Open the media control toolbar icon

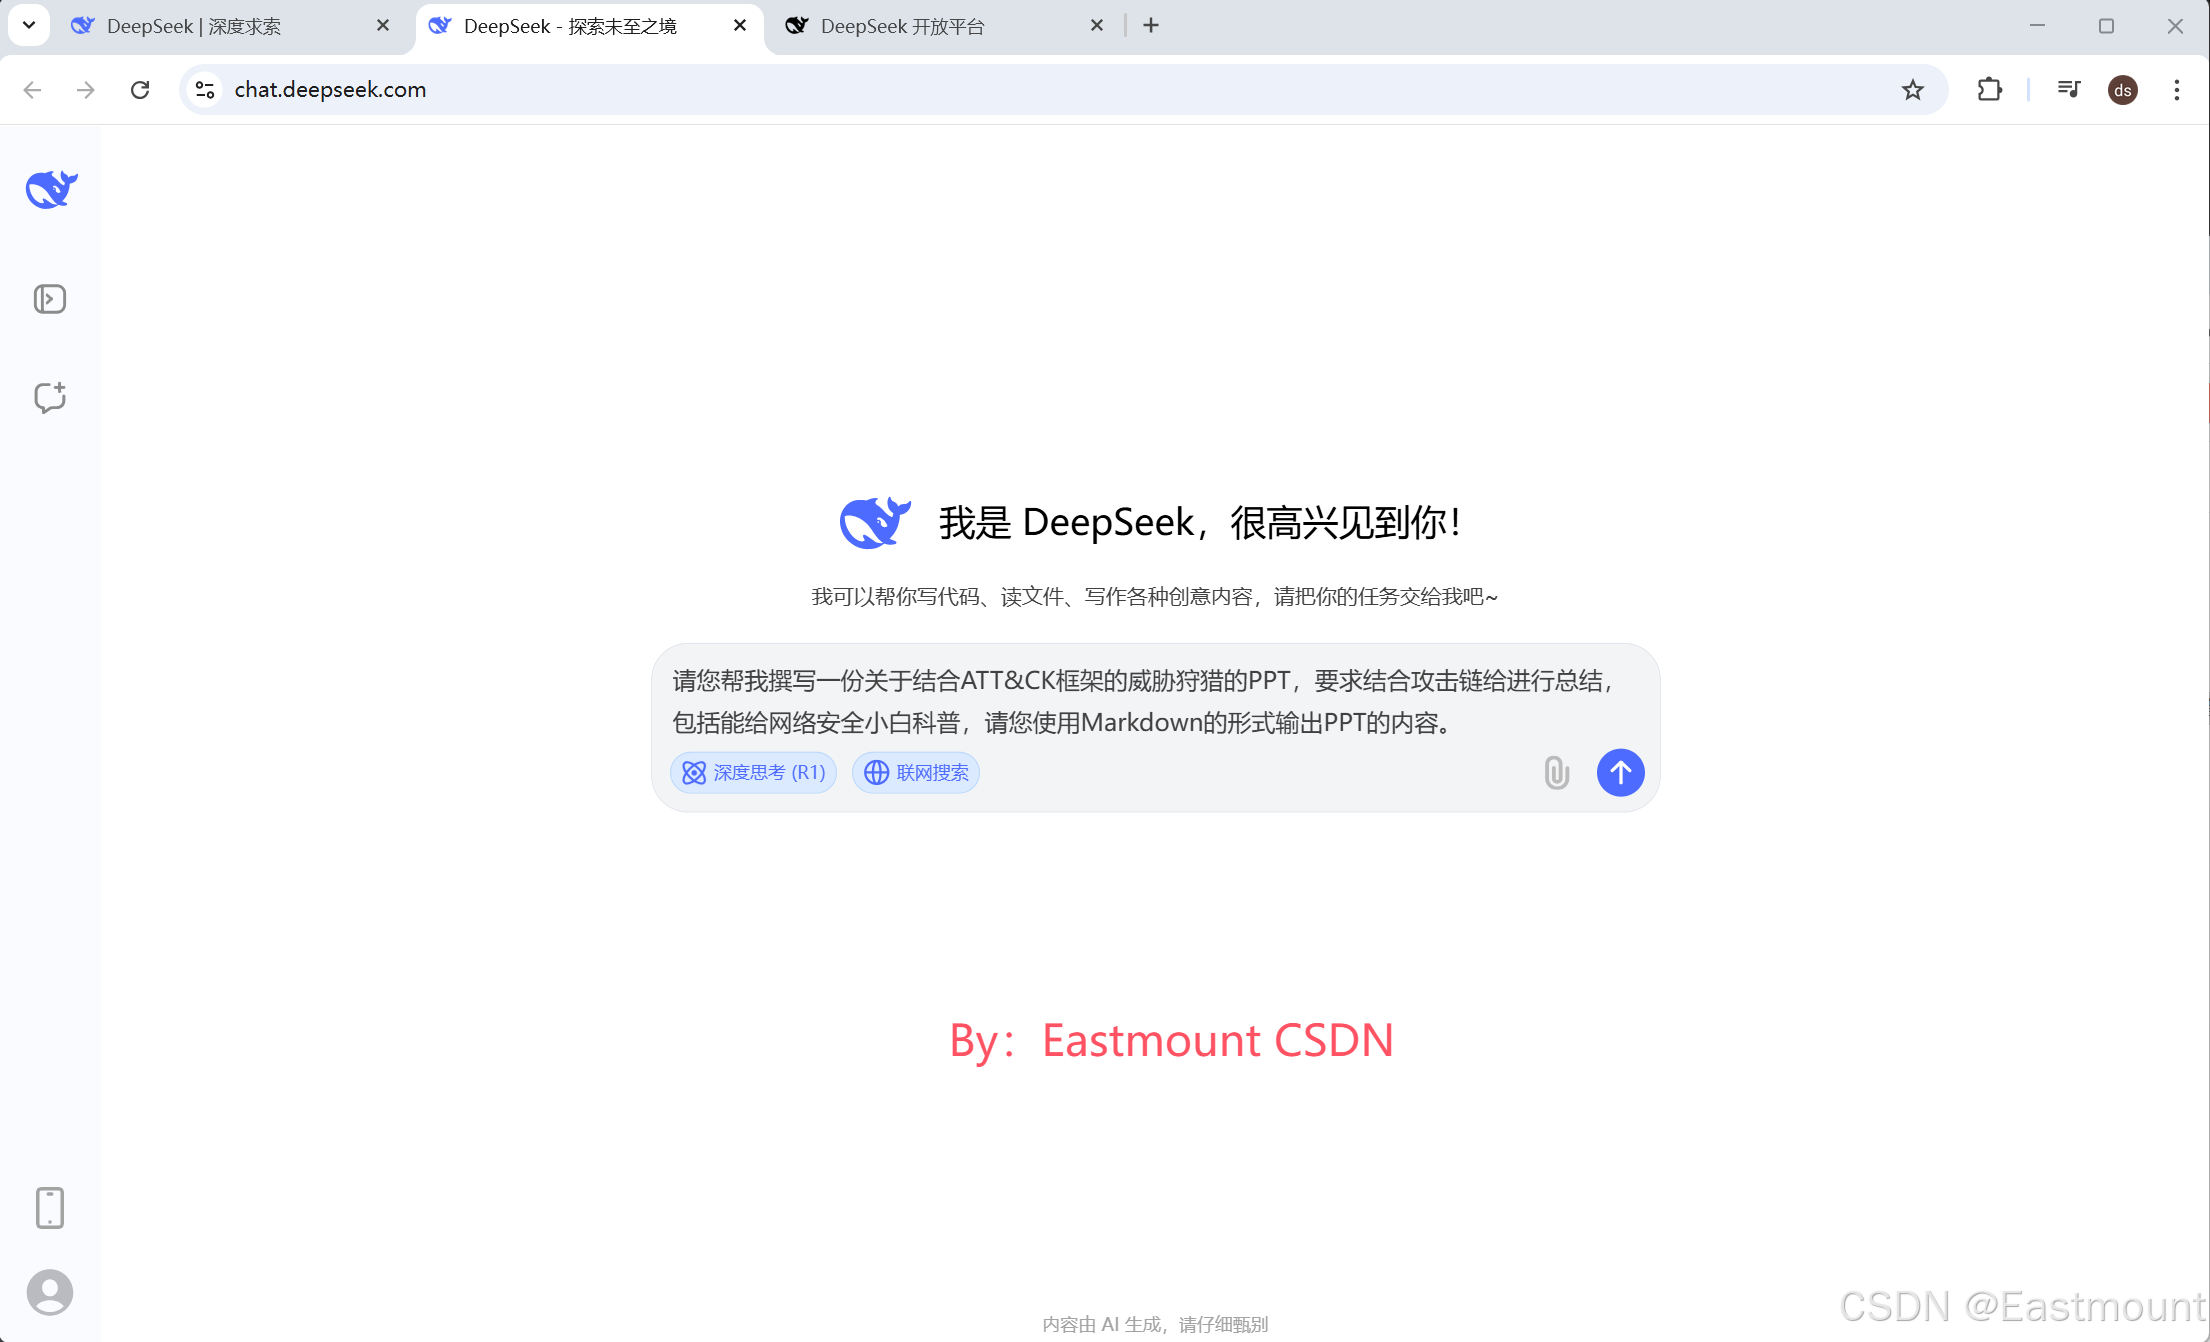(2068, 90)
